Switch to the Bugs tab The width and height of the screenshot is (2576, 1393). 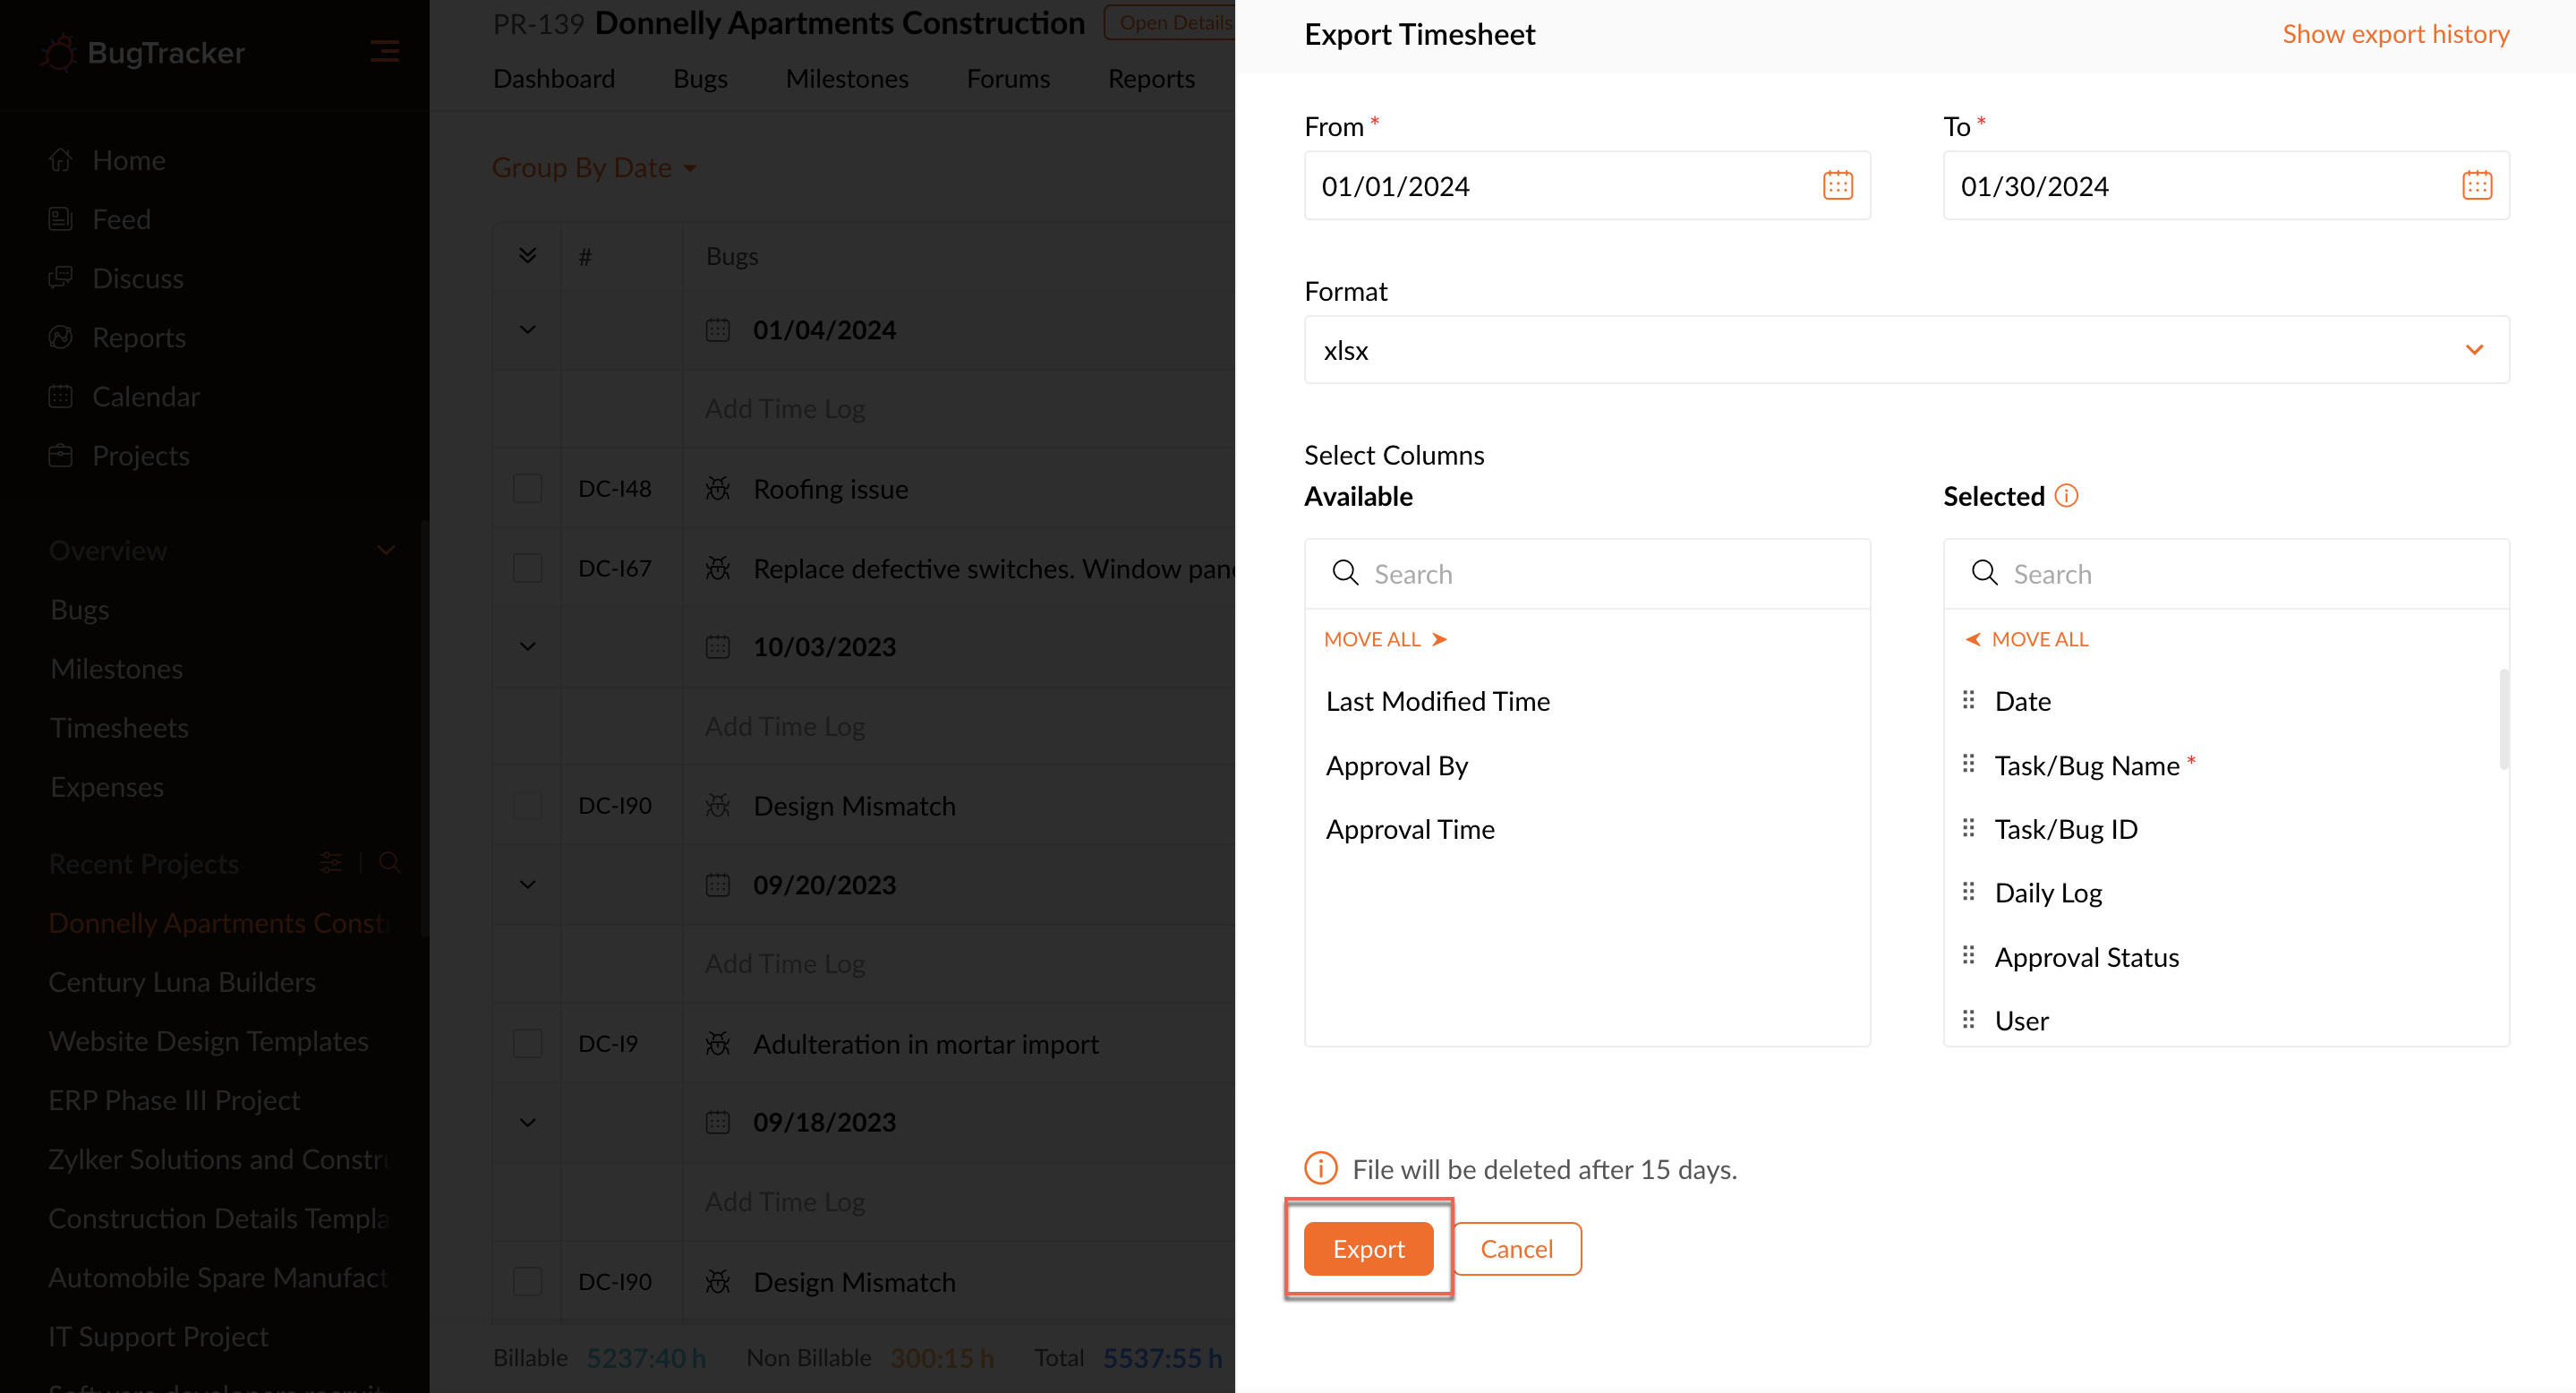tap(700, 78)
